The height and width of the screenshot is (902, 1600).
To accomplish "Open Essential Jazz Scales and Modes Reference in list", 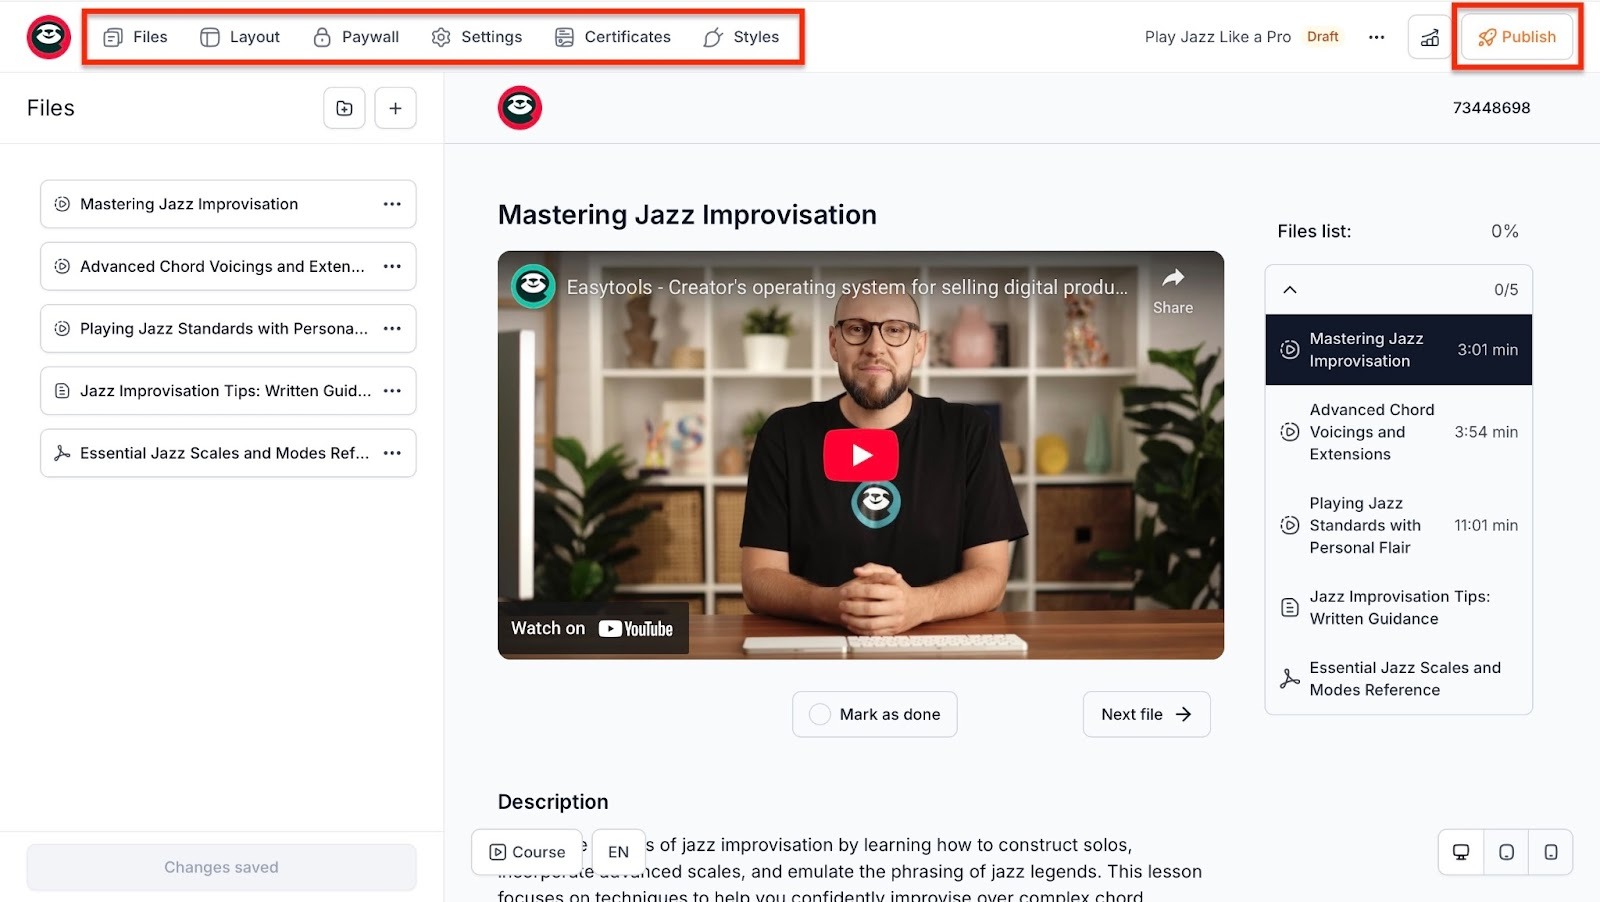I will (x=1399, y=679).
